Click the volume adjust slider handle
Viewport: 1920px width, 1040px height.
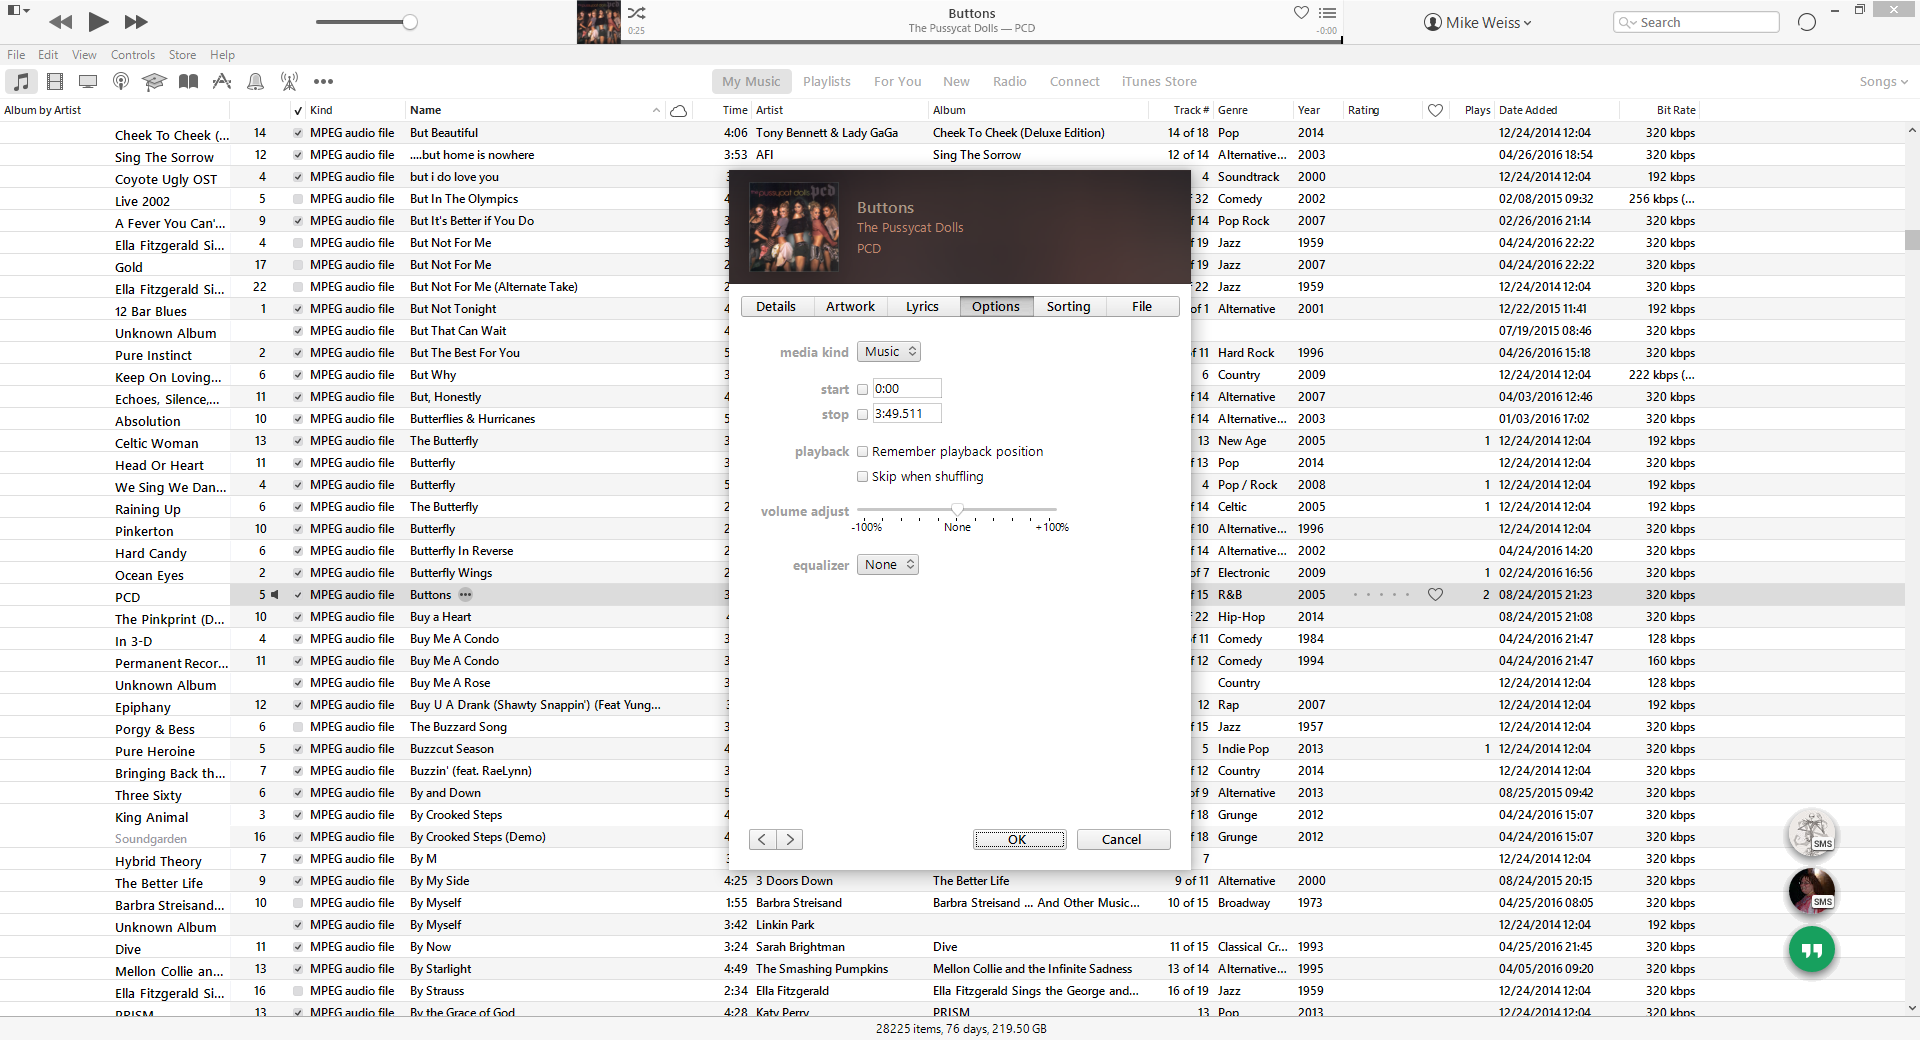957,510
